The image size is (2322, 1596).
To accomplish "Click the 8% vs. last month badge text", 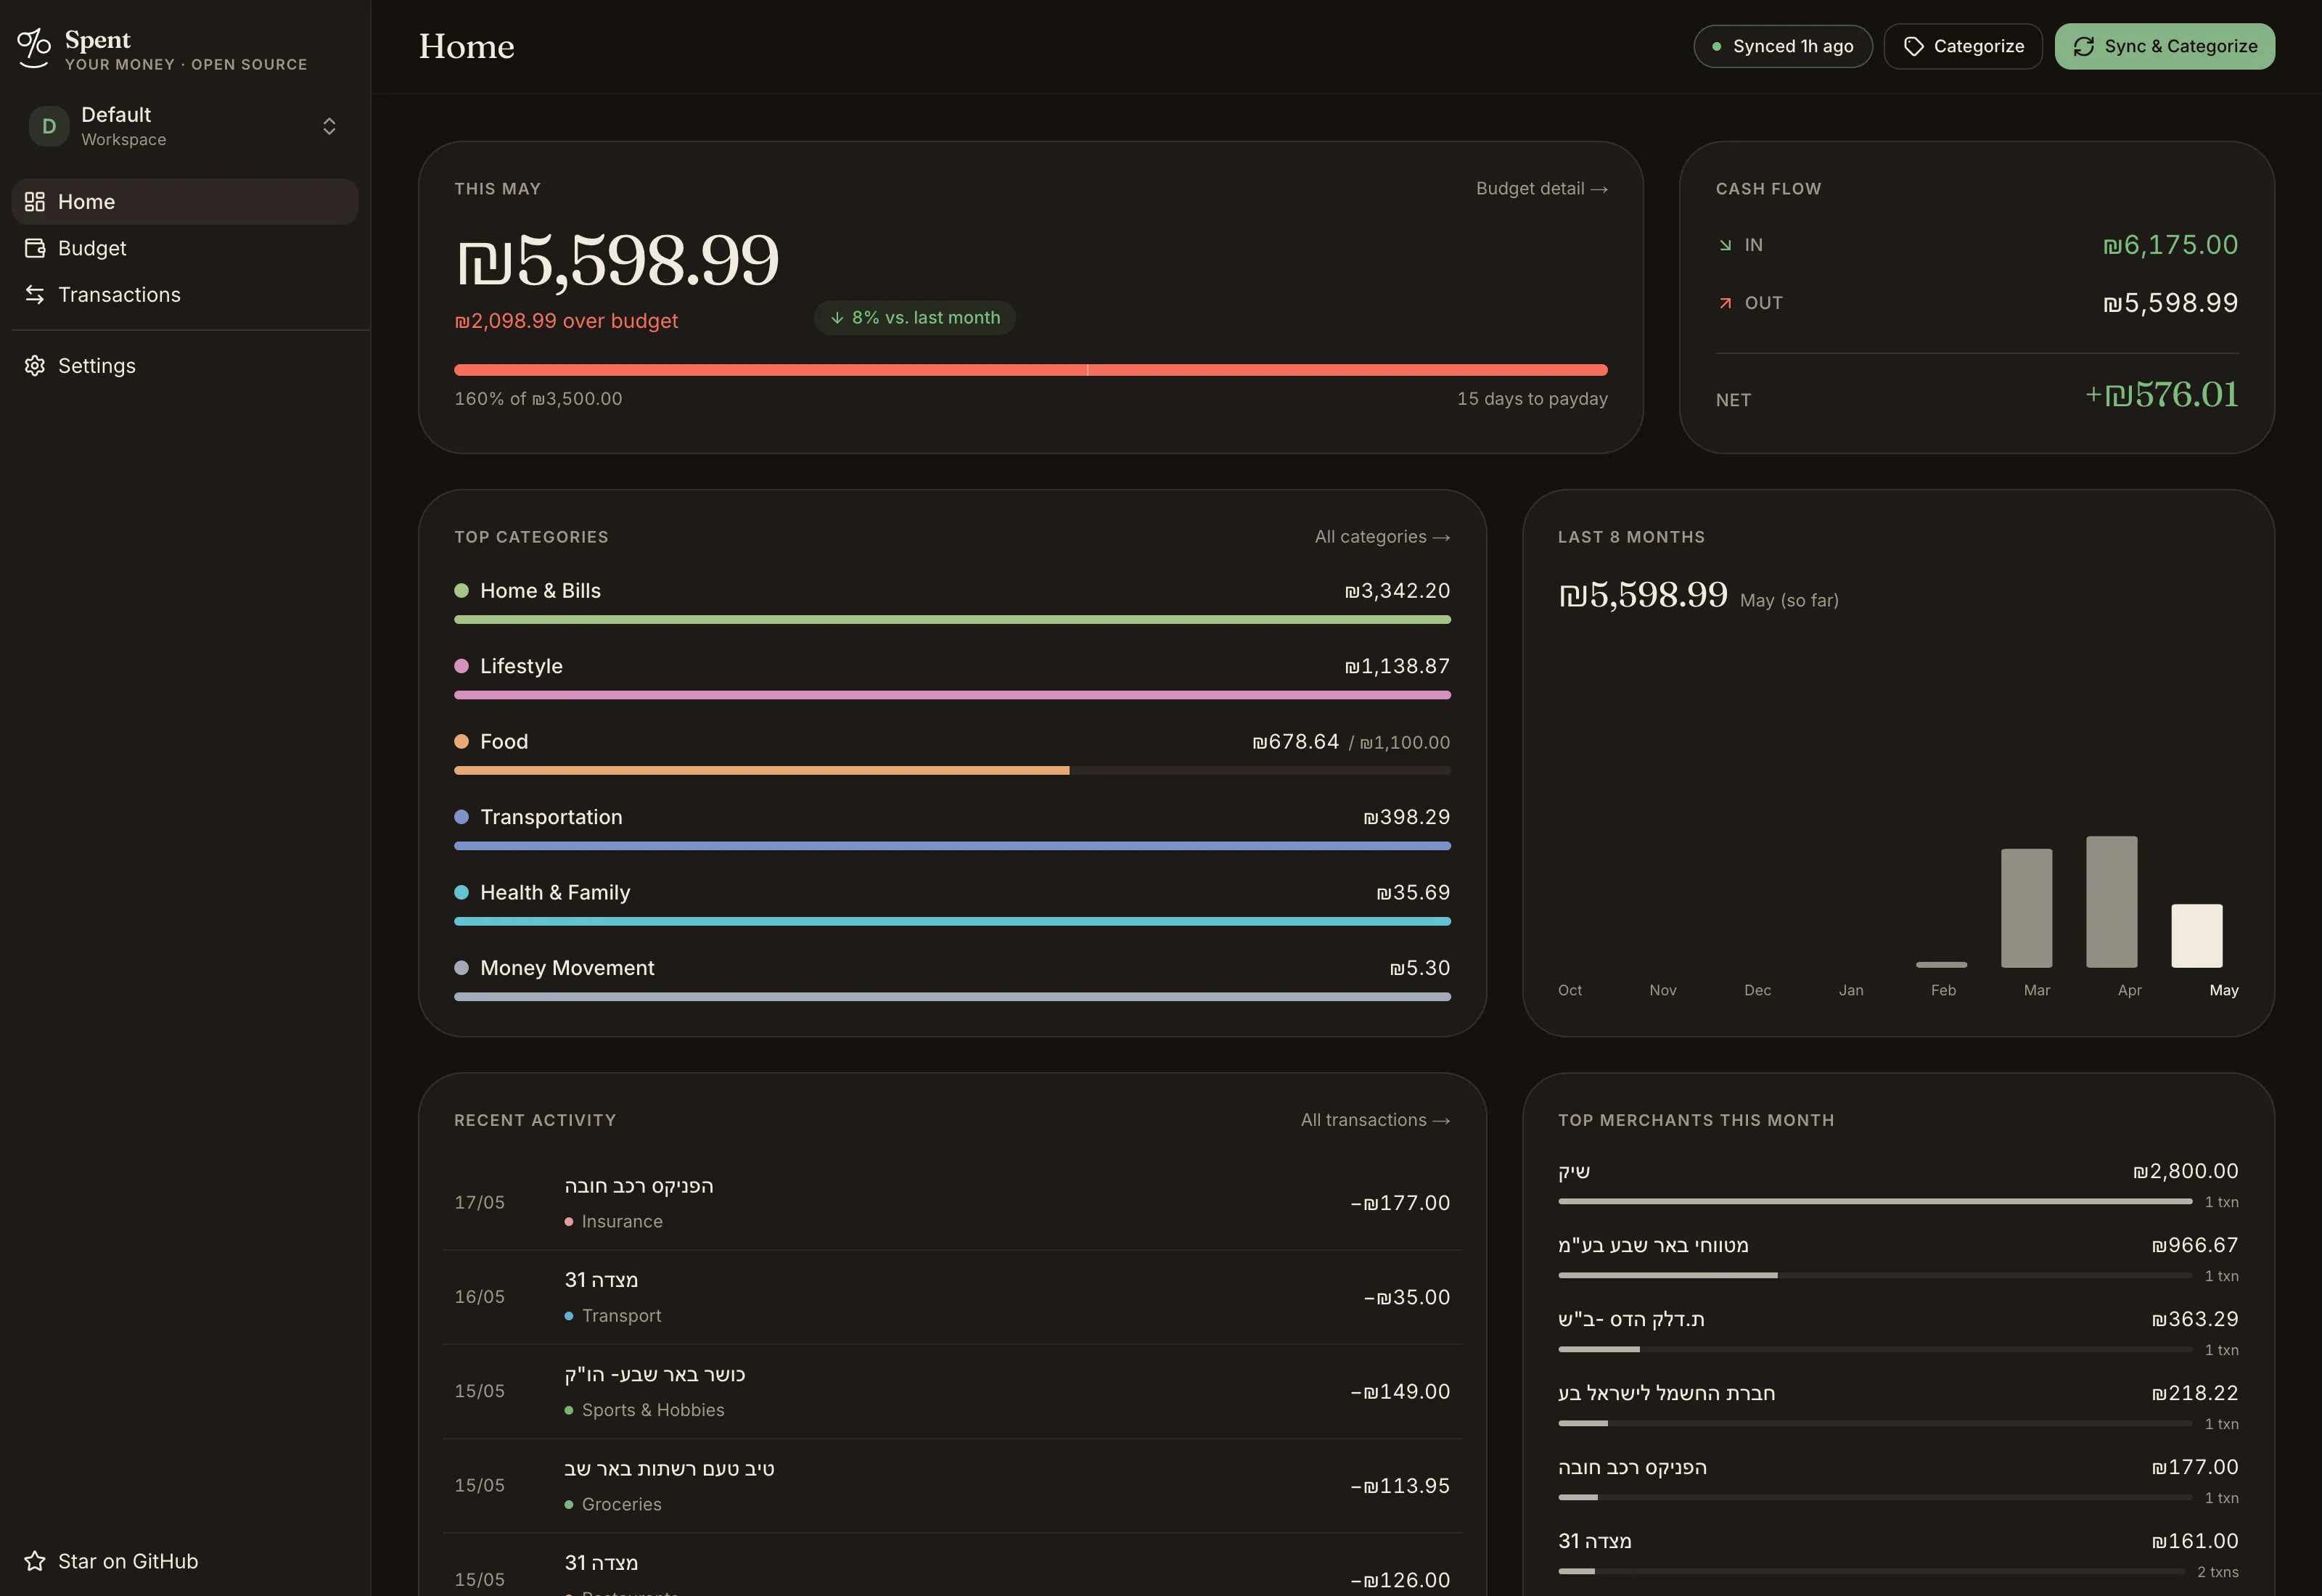I will tap(926, 318).
